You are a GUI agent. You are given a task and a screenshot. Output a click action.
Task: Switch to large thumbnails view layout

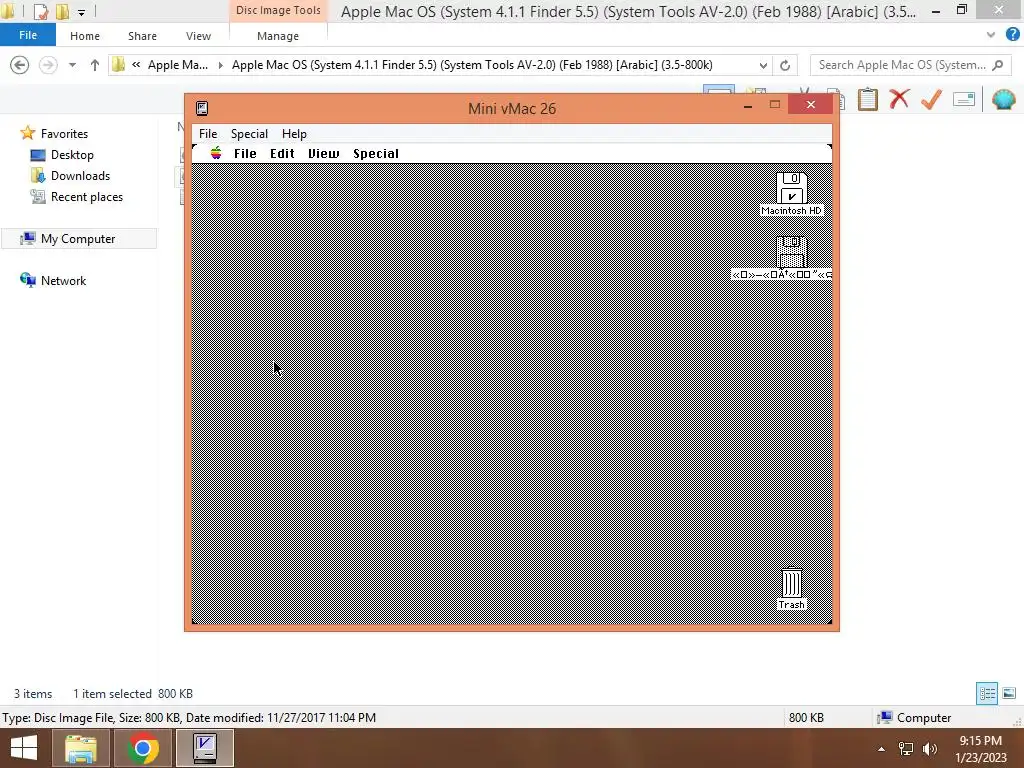click(x=1009, y=693)
